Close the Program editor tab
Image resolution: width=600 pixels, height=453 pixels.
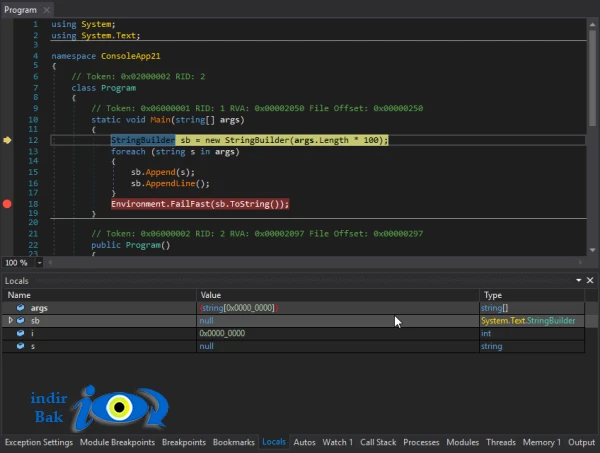coord(47,10)
